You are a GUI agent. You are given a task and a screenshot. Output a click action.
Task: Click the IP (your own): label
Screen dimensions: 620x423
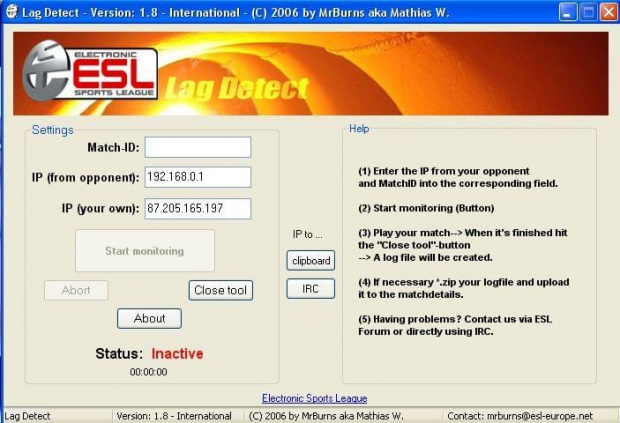[x=100, y=208]
